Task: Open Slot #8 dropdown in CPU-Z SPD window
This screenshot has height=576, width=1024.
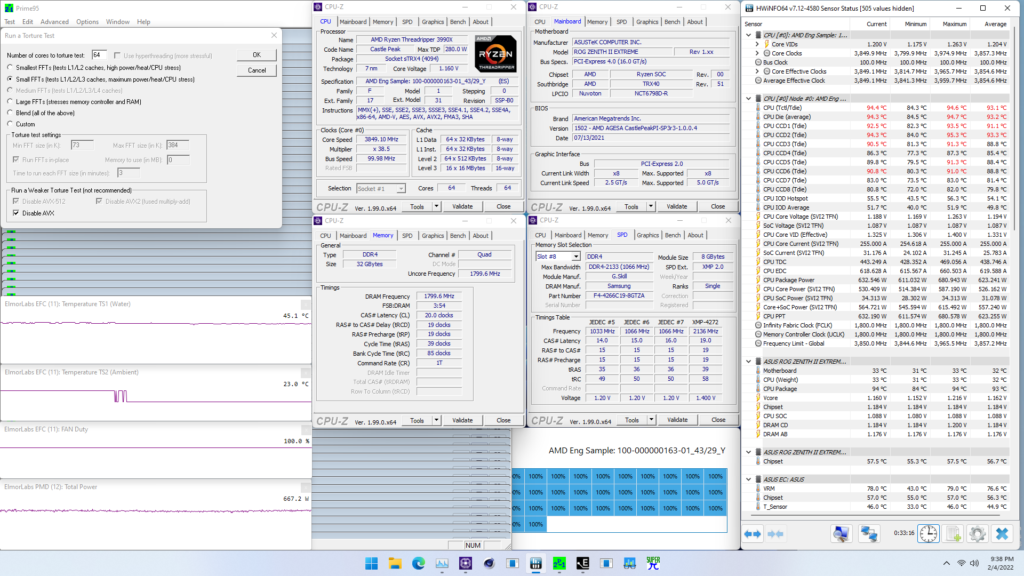Action: click(x=575, y=257)
